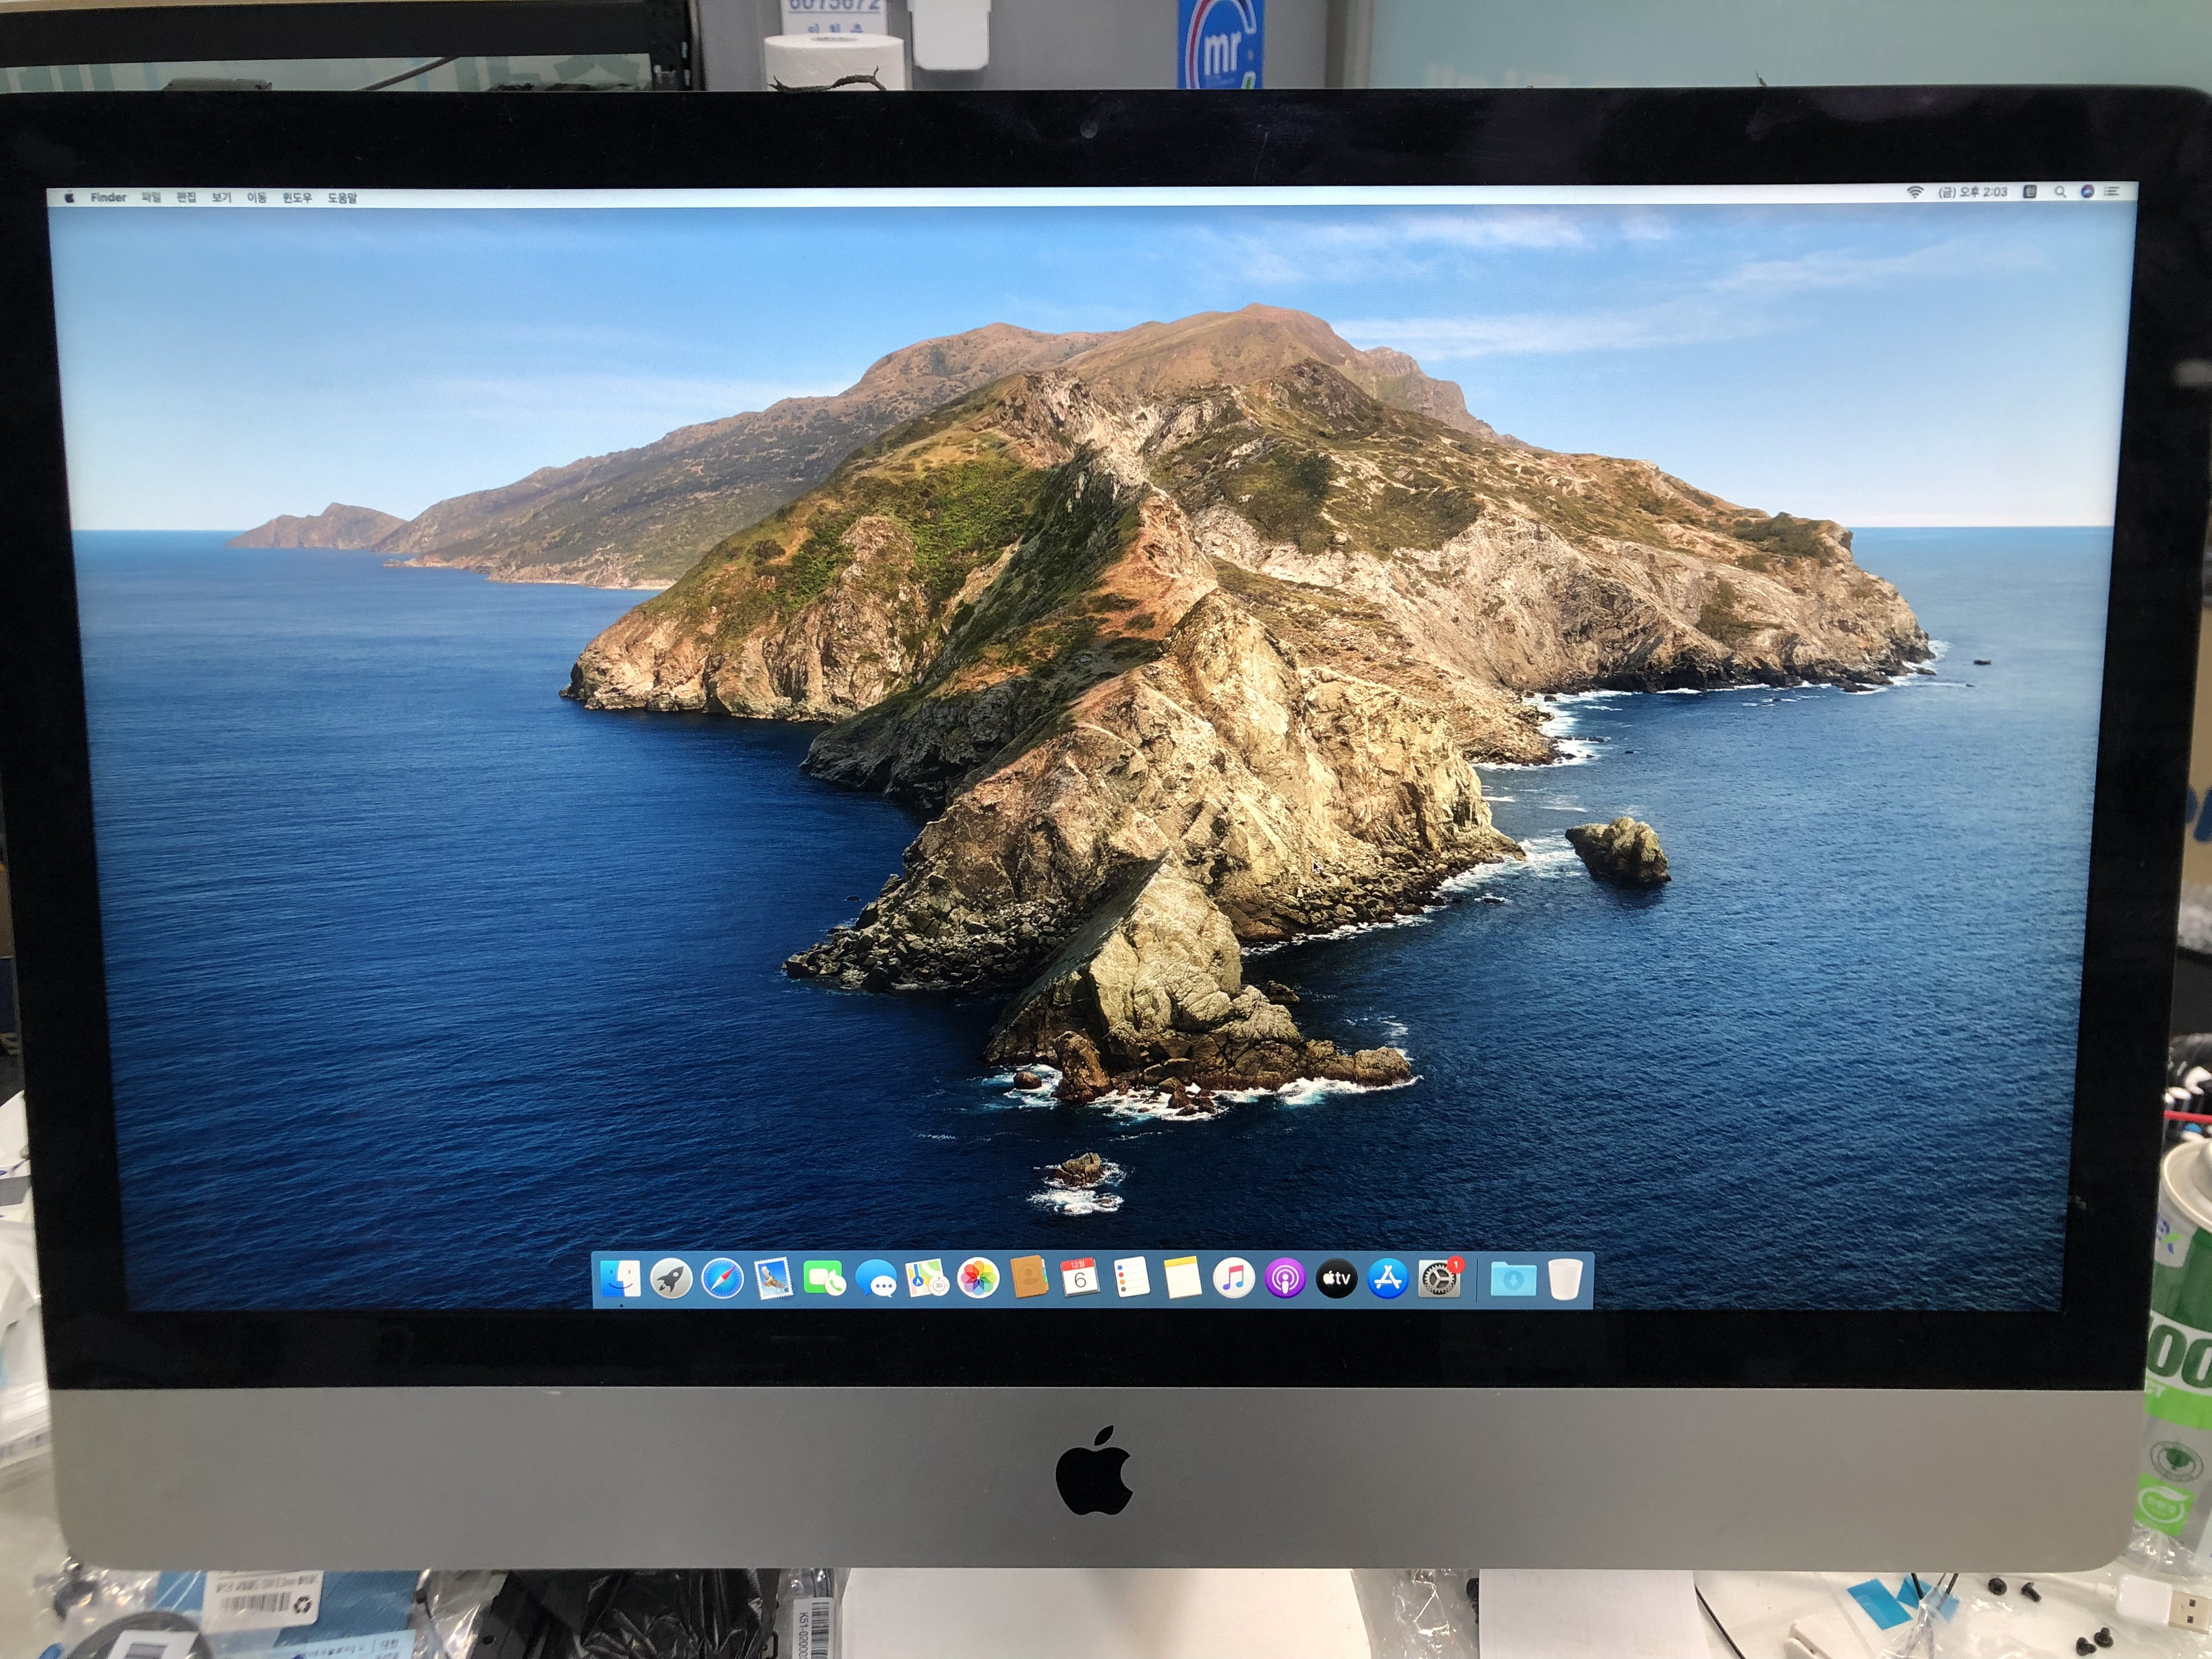Open Mail stamp icon in Dock
This screenshot has width=2212, height=1659.
pos(773,1279)
